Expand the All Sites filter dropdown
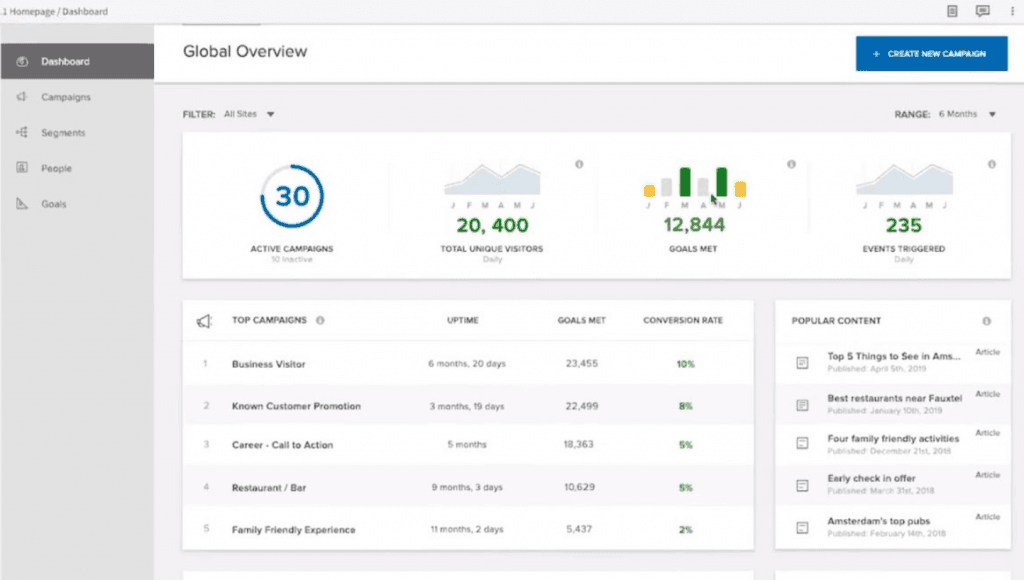This screenshot has width=1024, height=580. (249, 114)
